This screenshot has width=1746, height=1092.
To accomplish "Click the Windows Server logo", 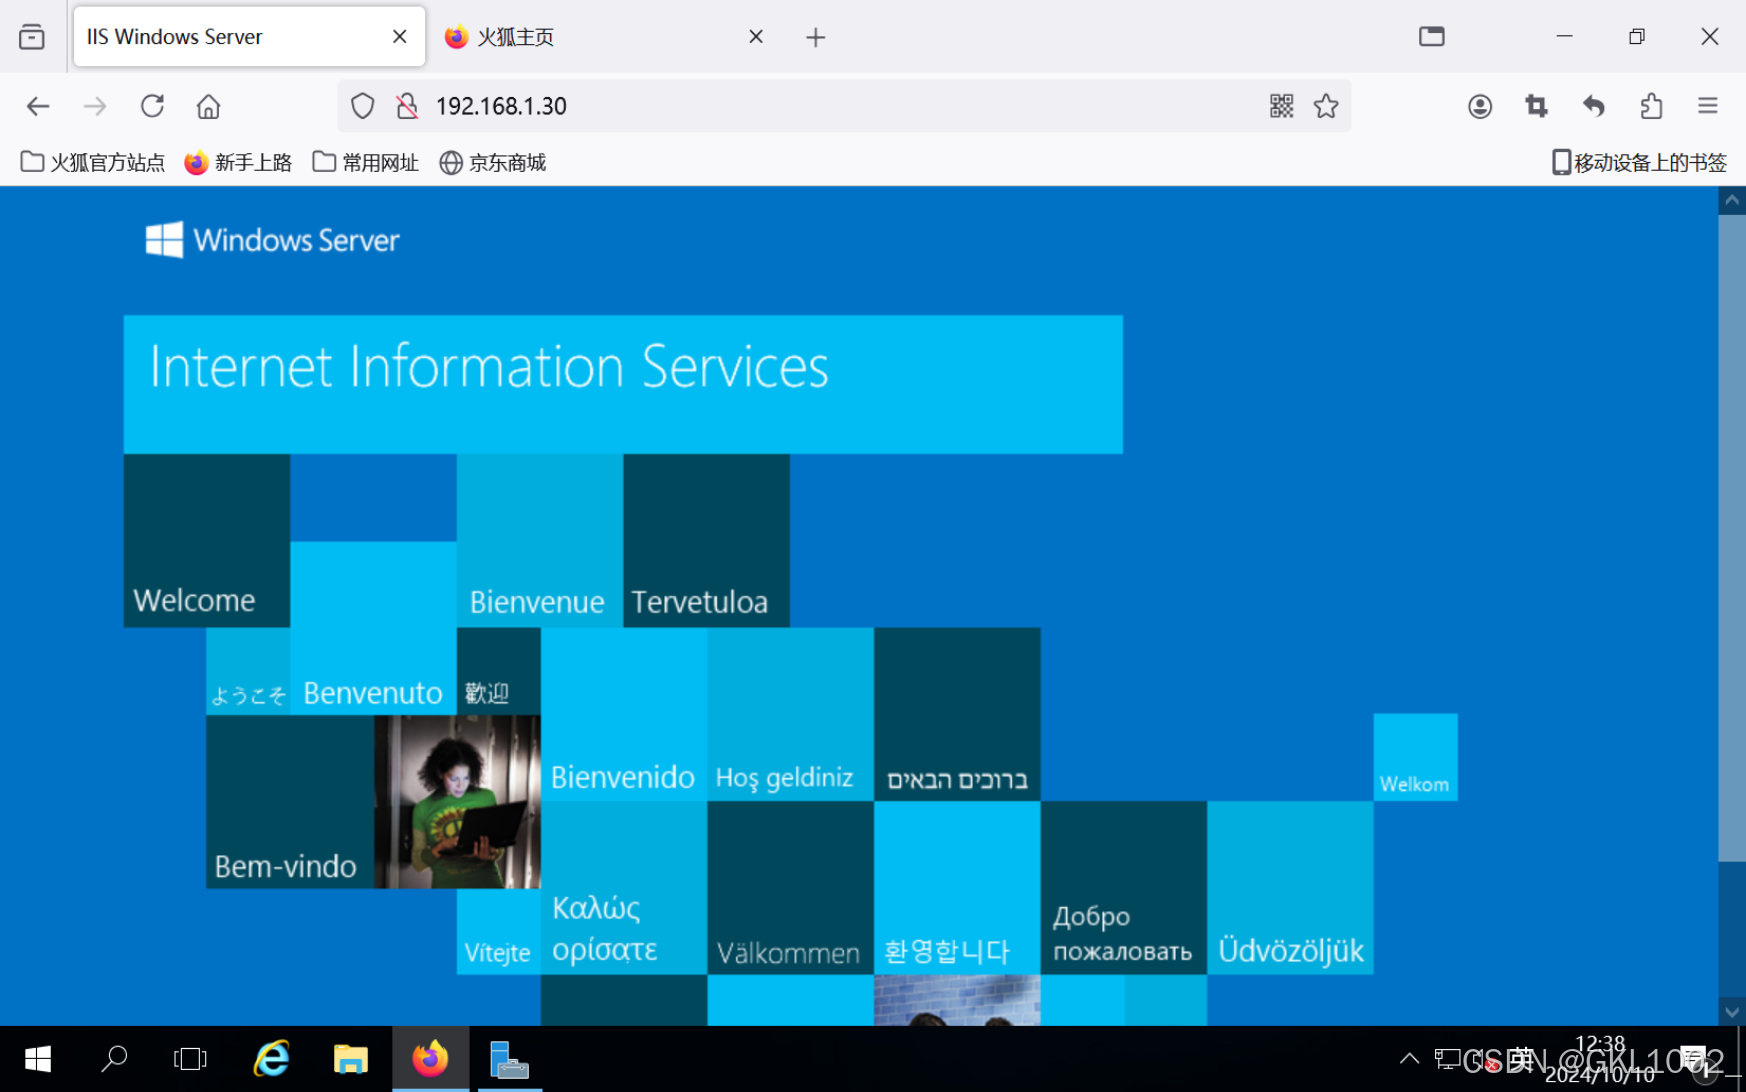I will click(272, 240).
